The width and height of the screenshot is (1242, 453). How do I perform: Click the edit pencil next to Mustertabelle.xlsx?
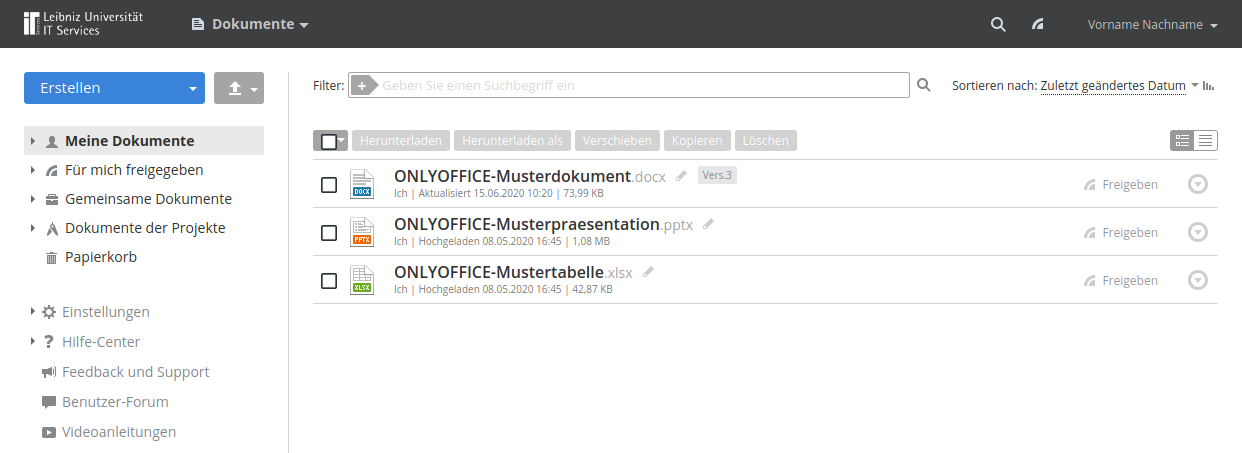[649, 272]
